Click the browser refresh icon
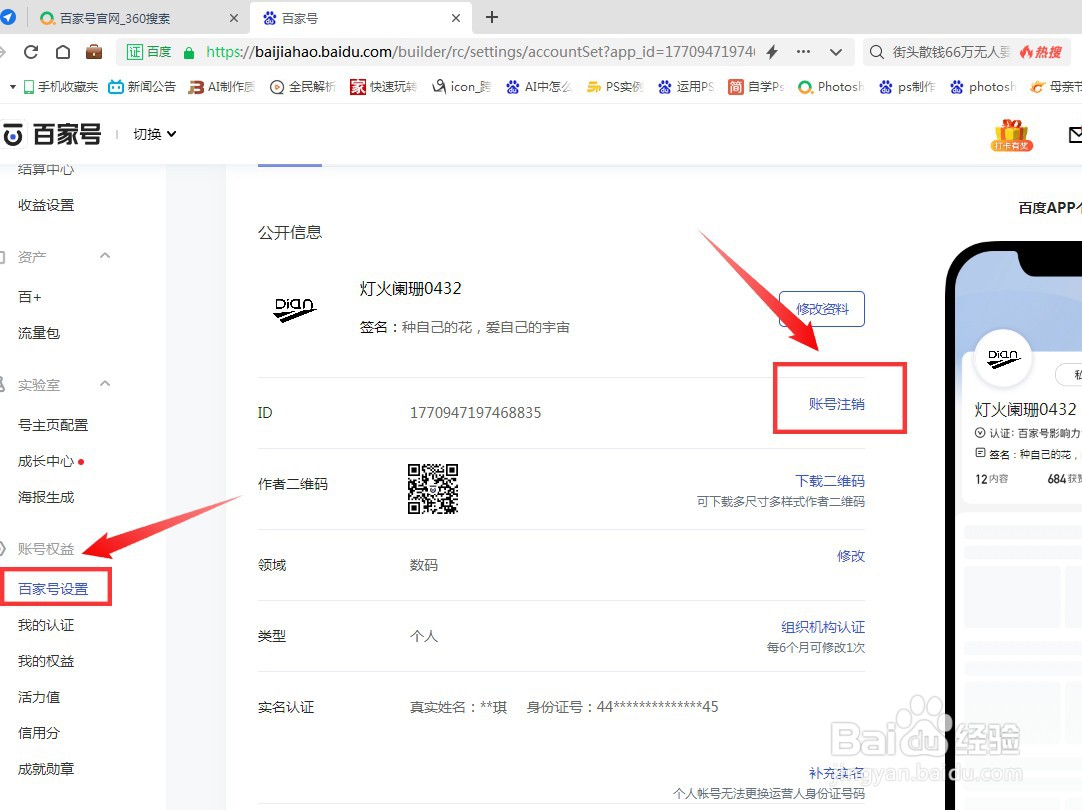Image resolution: width=1082 pixels, height=810 pixels. pos(31,51)
